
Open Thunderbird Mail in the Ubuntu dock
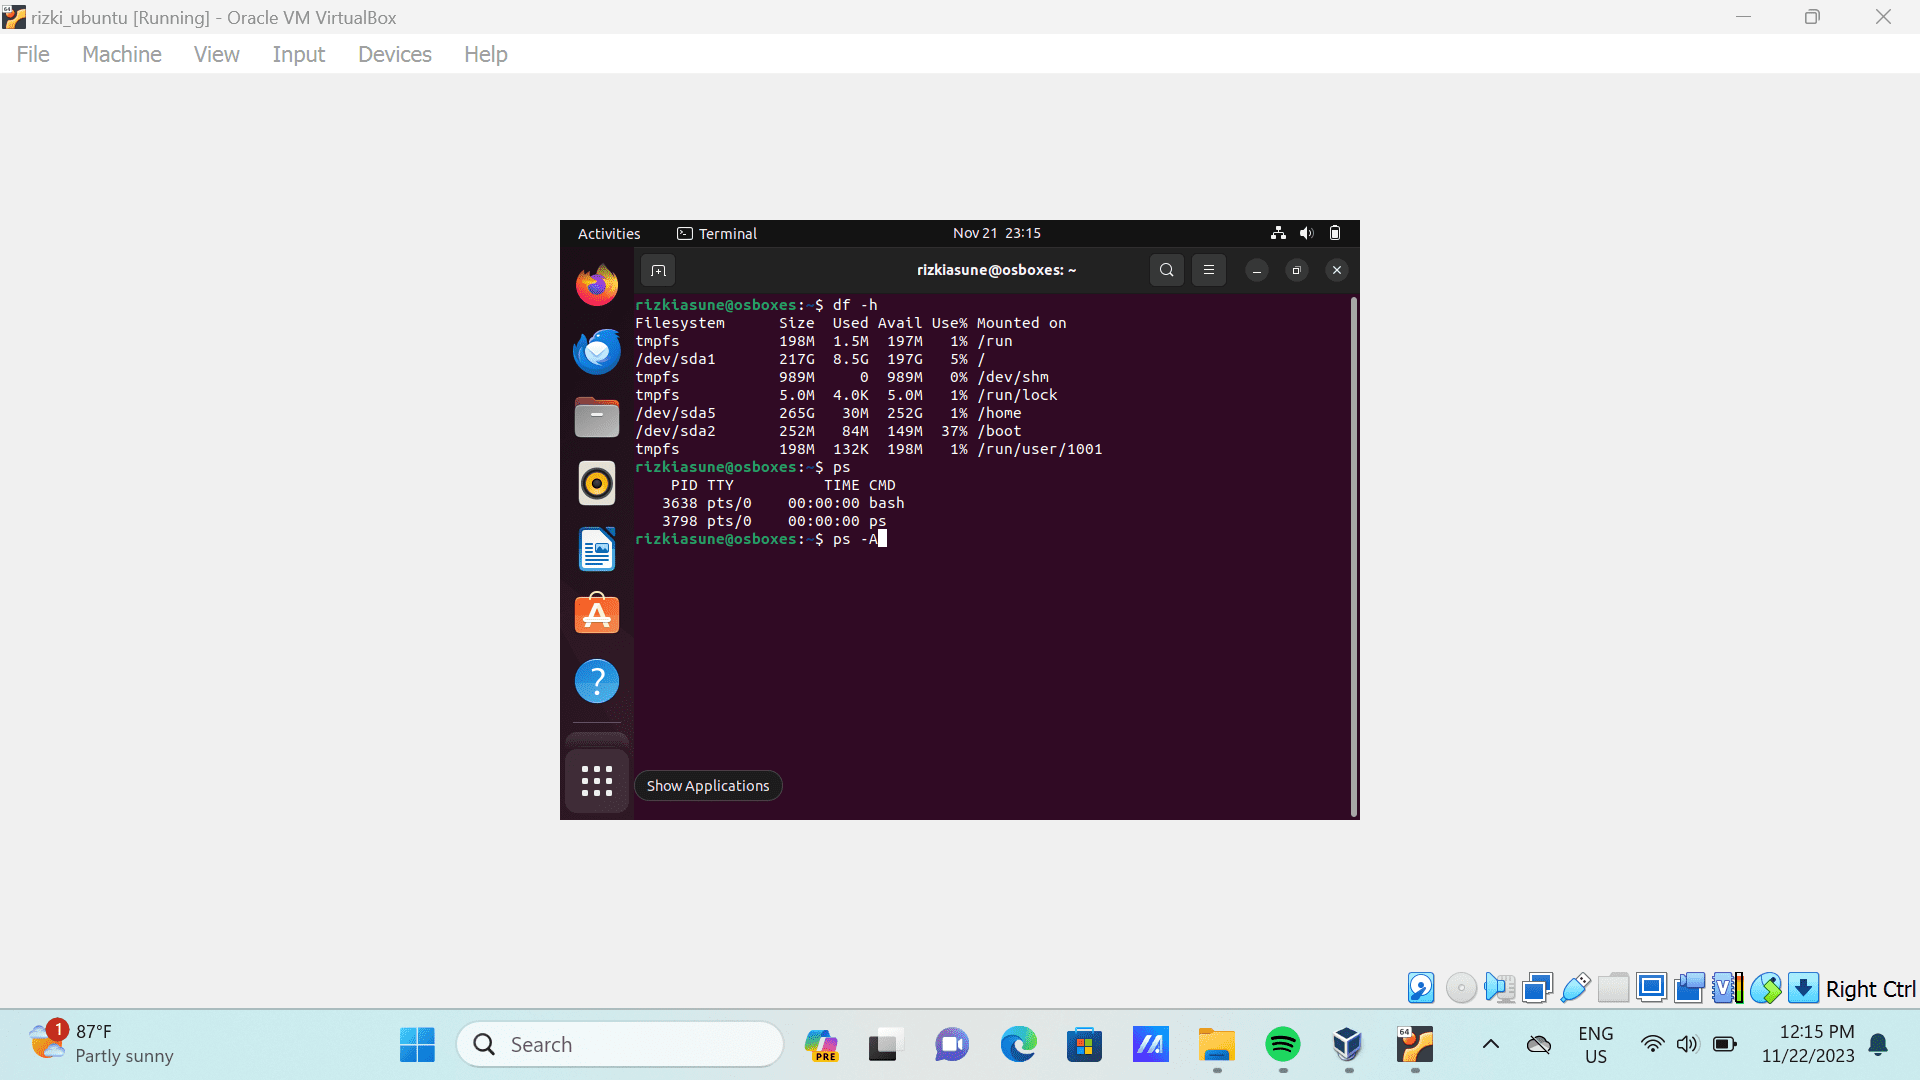tap(597, 351)
